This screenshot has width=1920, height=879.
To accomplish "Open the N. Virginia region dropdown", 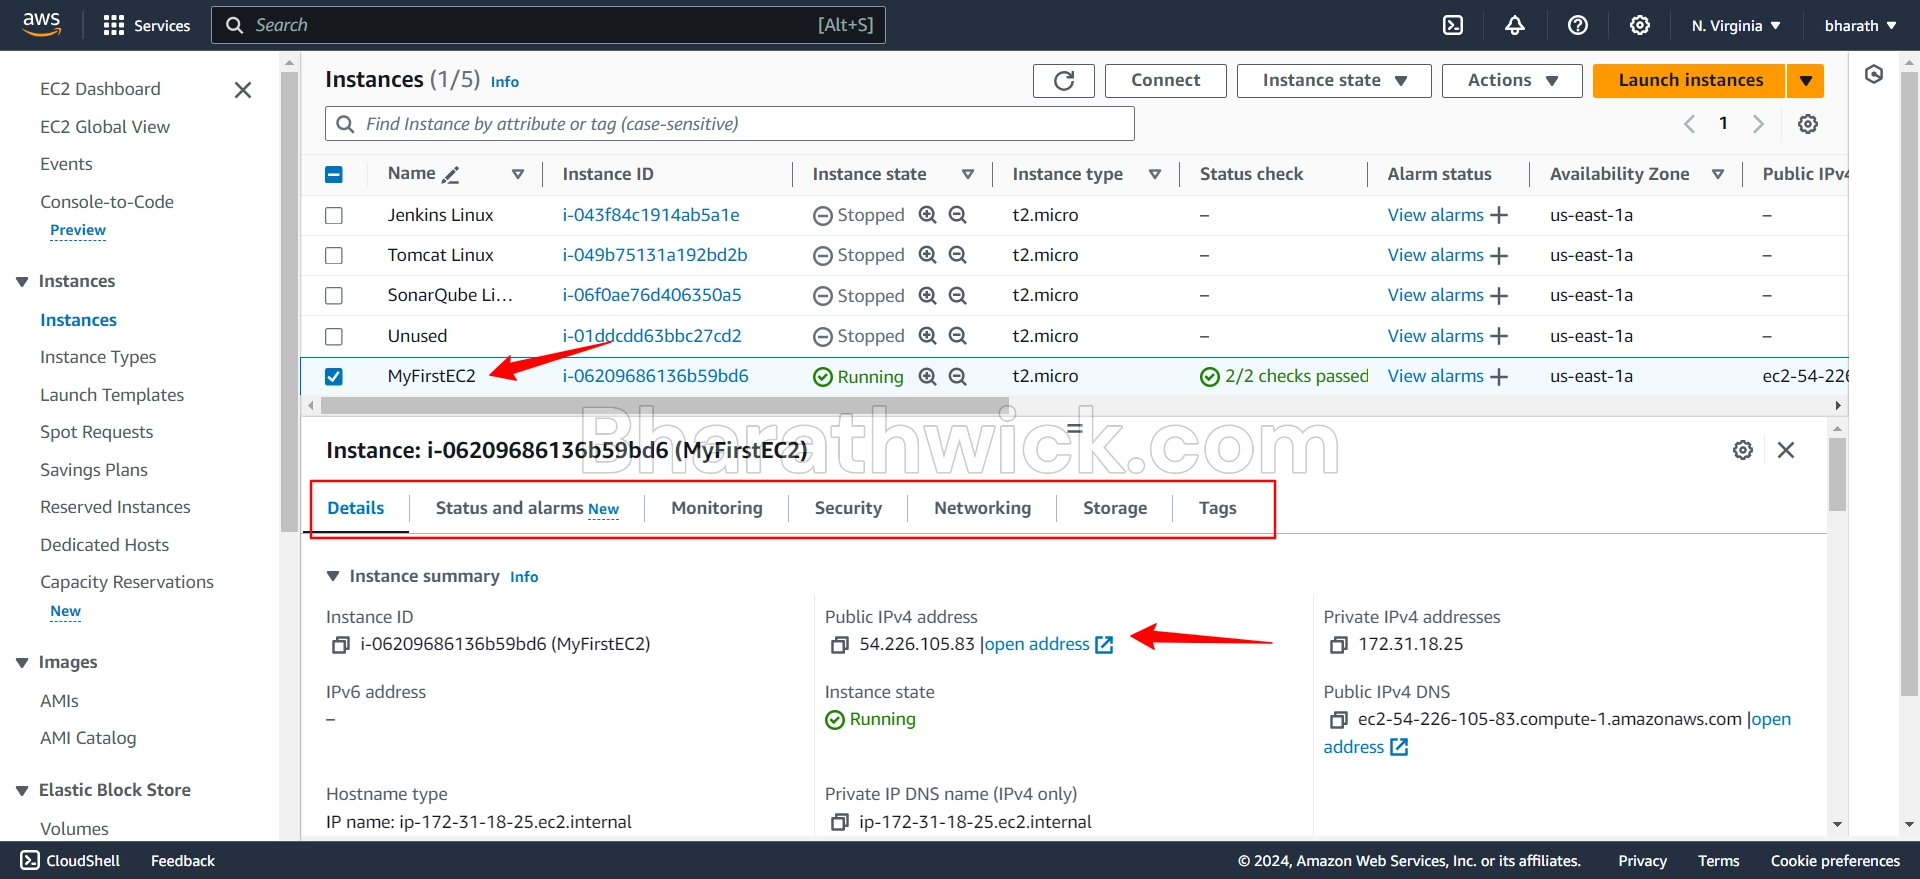I will [x=1736, y=25].
